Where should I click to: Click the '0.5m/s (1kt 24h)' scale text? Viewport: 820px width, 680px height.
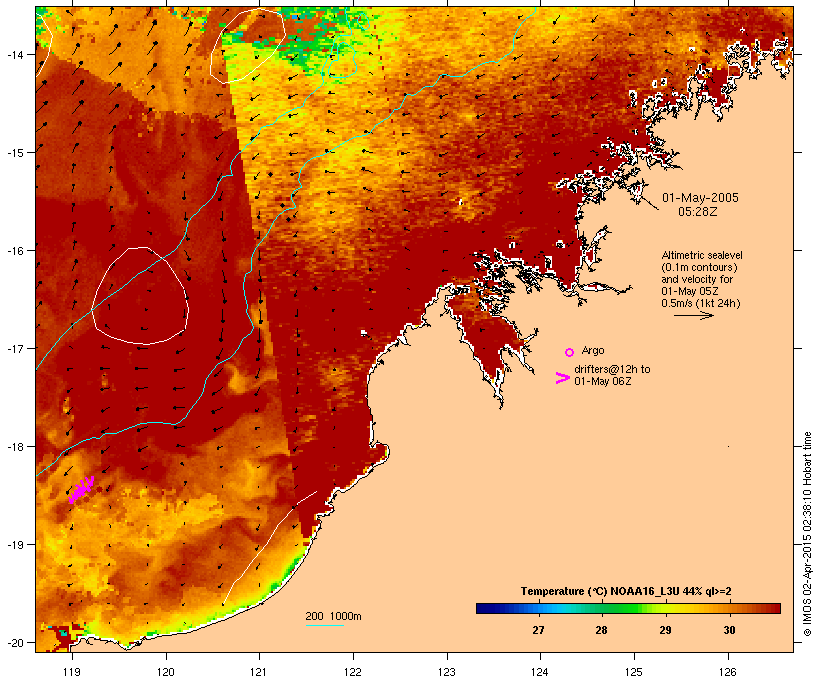tap(701, 303)
